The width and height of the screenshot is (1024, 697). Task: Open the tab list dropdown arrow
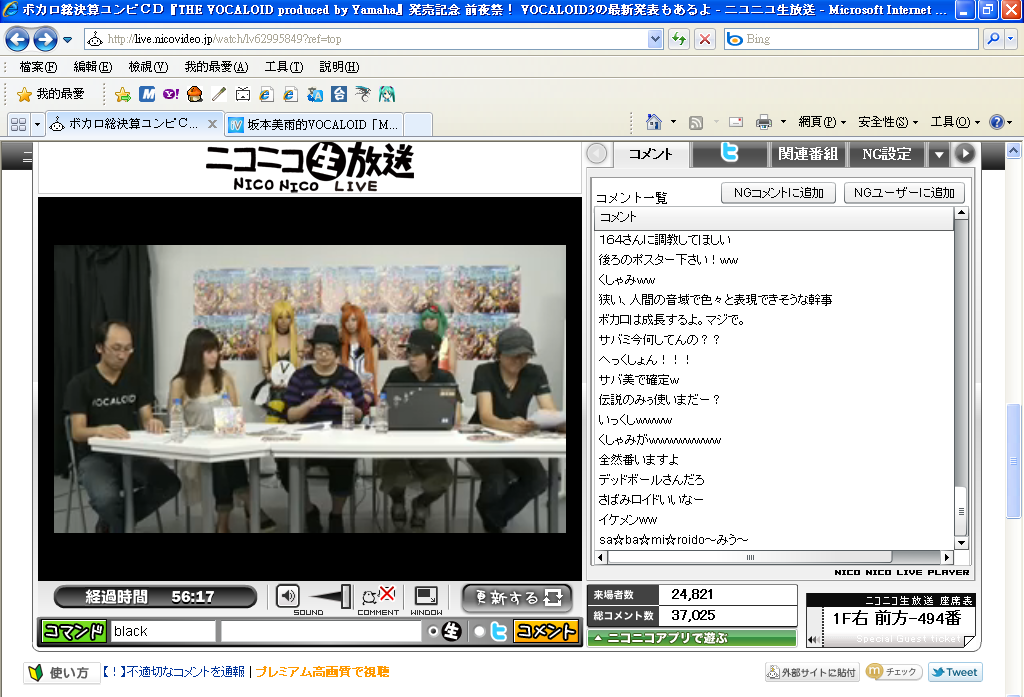click(37, 123)
